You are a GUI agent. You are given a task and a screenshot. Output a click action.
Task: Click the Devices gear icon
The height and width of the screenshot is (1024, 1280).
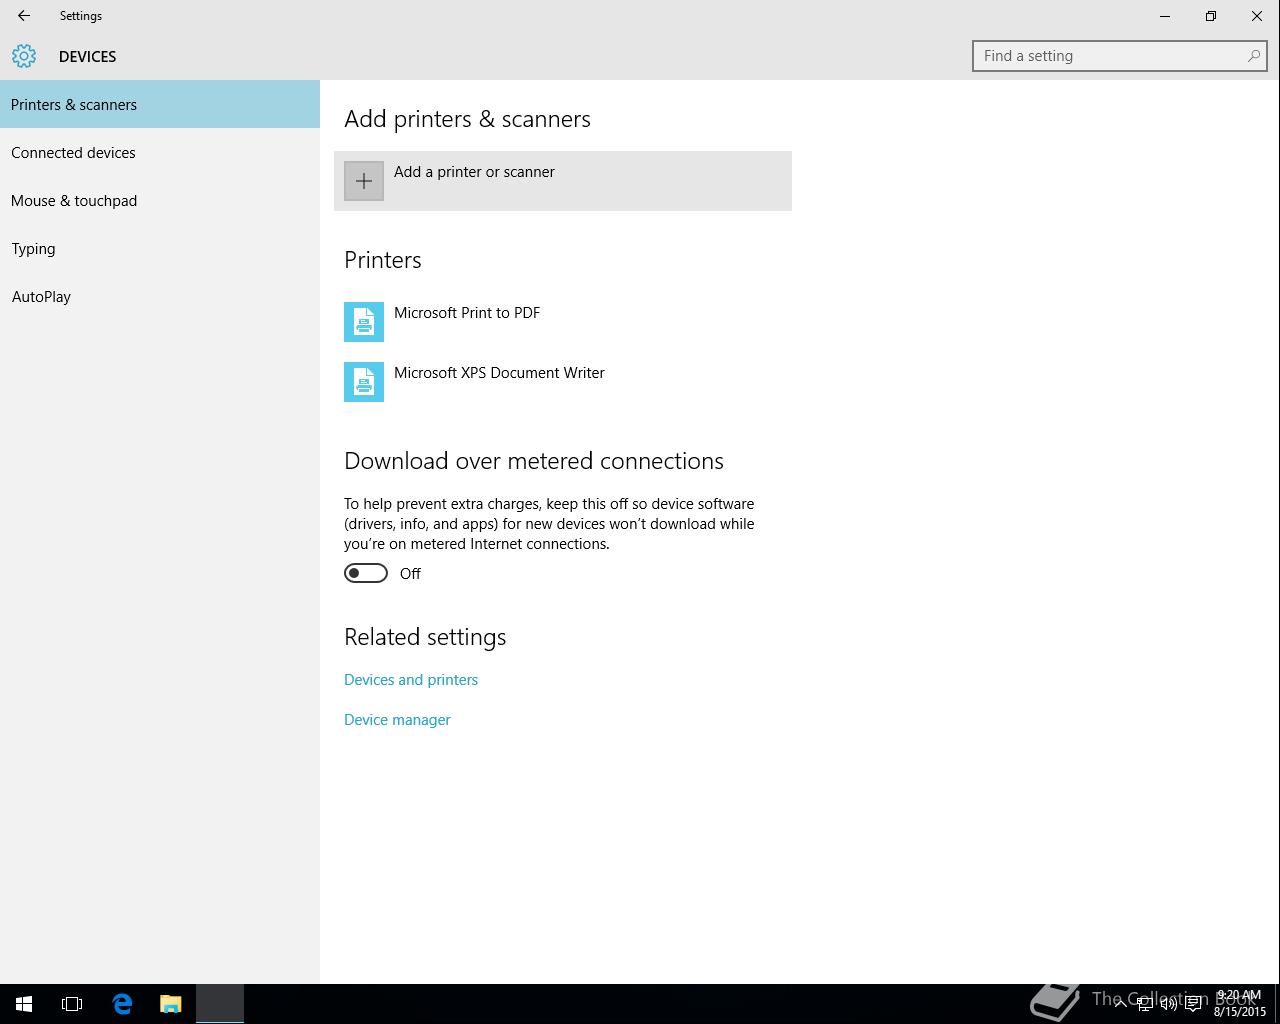tap(24, 56)
